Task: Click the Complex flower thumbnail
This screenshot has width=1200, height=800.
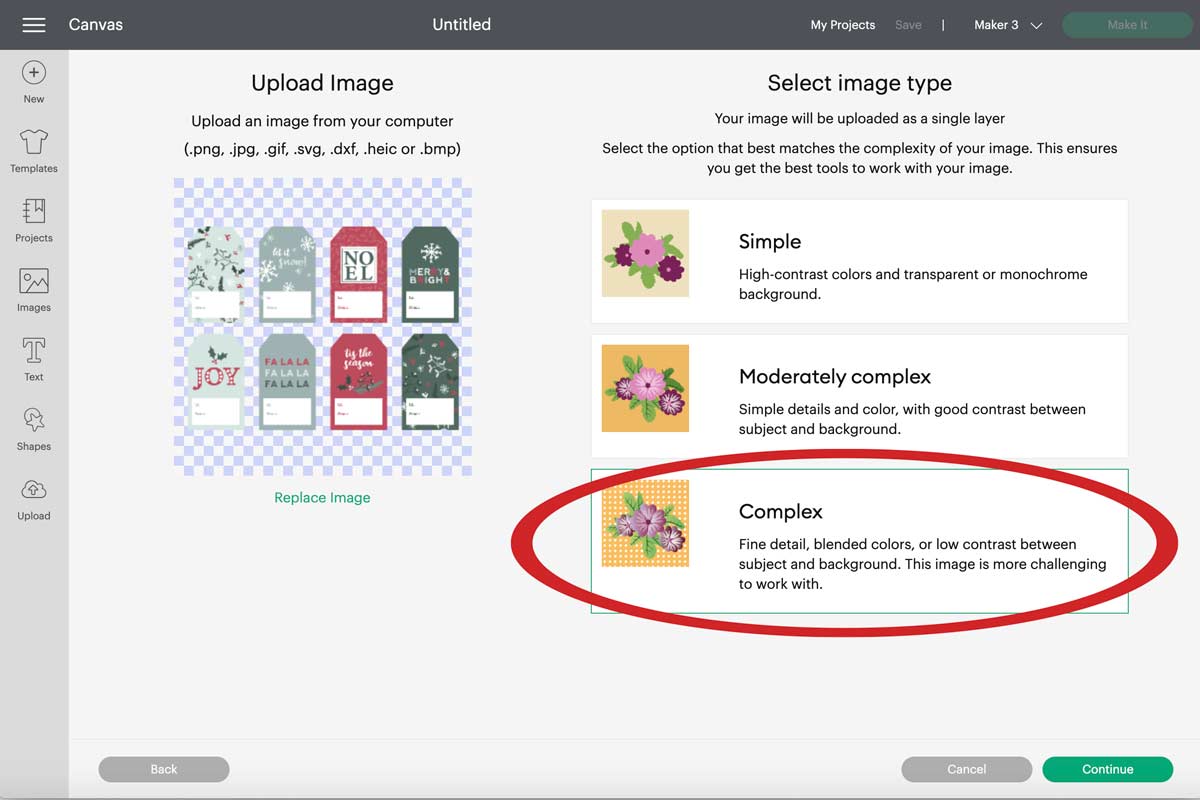Action: [x=645, y=523]
